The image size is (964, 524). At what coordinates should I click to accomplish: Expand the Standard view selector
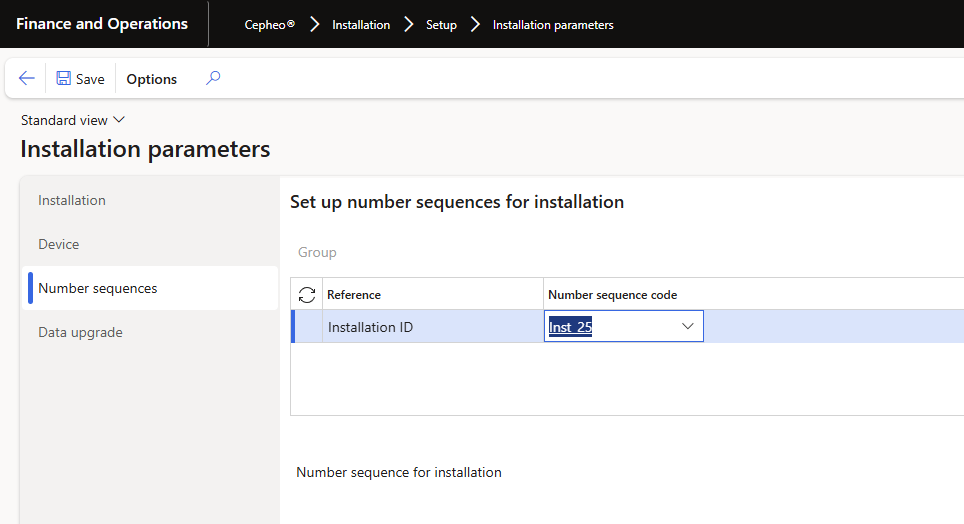tap(73, 120)
